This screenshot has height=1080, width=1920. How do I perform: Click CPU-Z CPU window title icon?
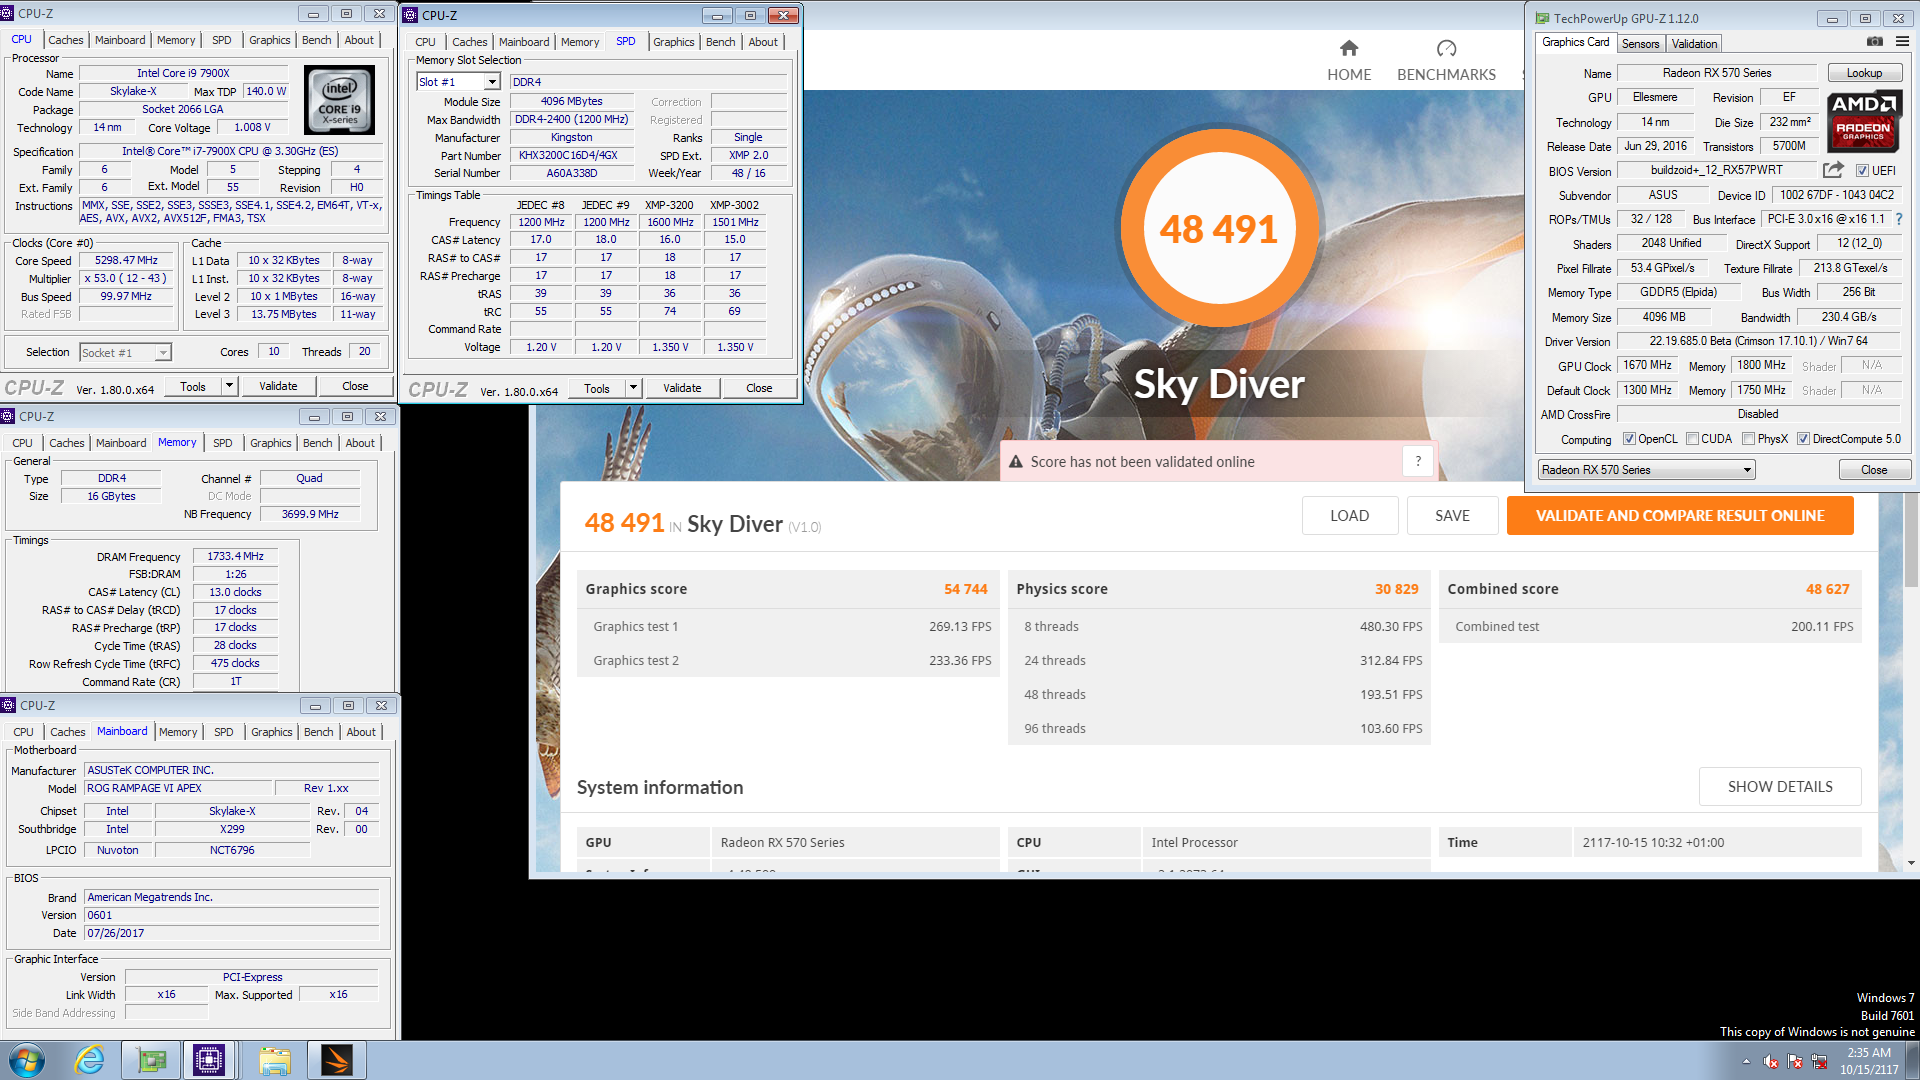point(8,14)
